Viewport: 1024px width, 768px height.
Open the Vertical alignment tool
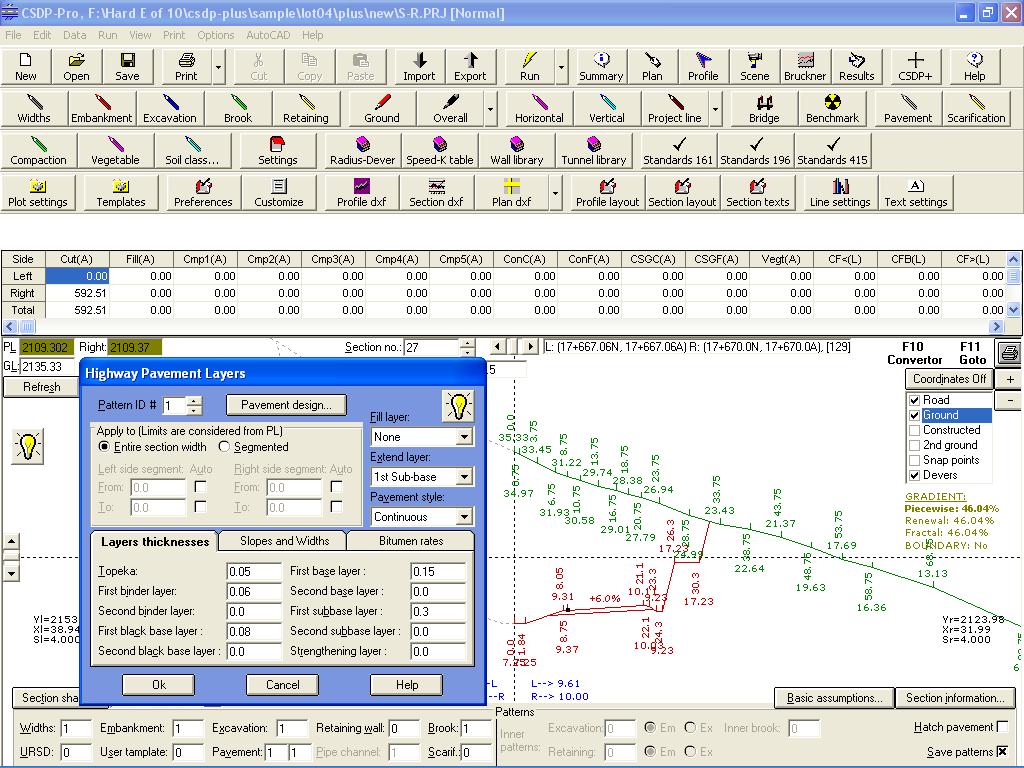[x=607, y=108]
